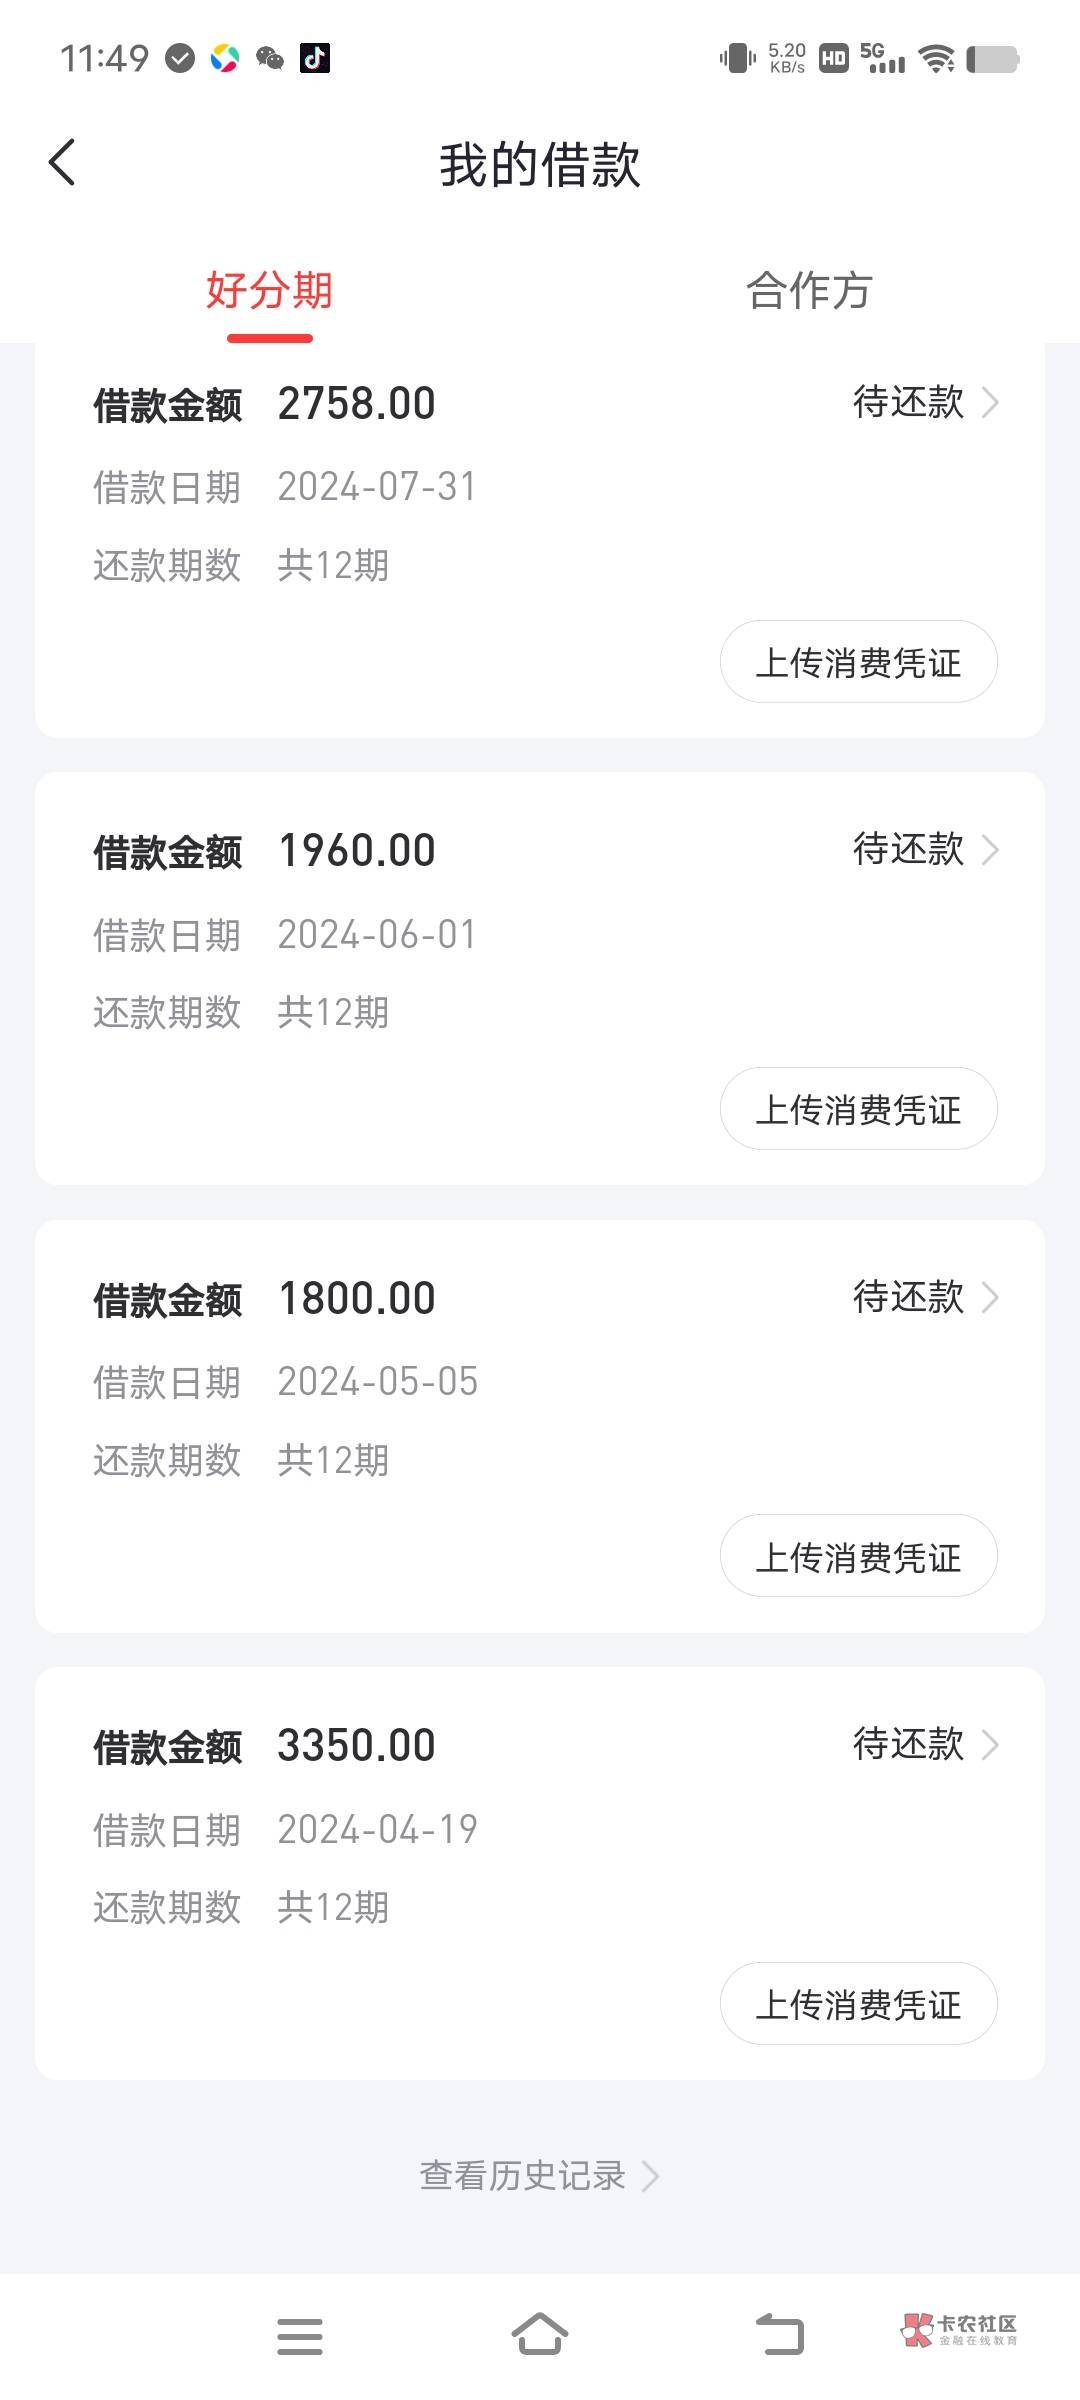Select the 好分期 tab
The image size is (1080, 2400).
269,291
